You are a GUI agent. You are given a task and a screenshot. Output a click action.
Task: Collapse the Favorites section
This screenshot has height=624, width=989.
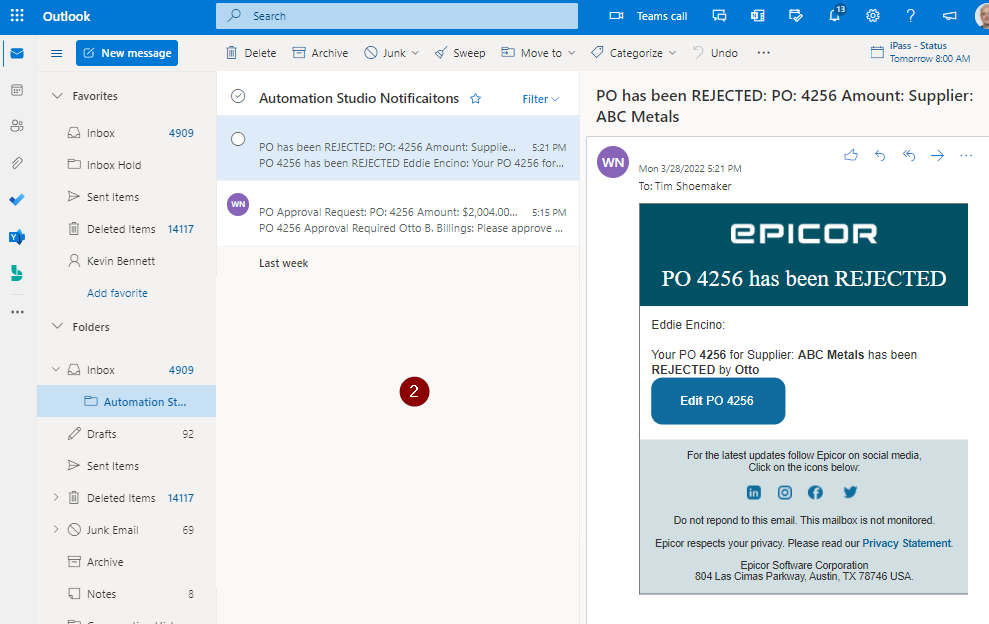click(57, 96)
